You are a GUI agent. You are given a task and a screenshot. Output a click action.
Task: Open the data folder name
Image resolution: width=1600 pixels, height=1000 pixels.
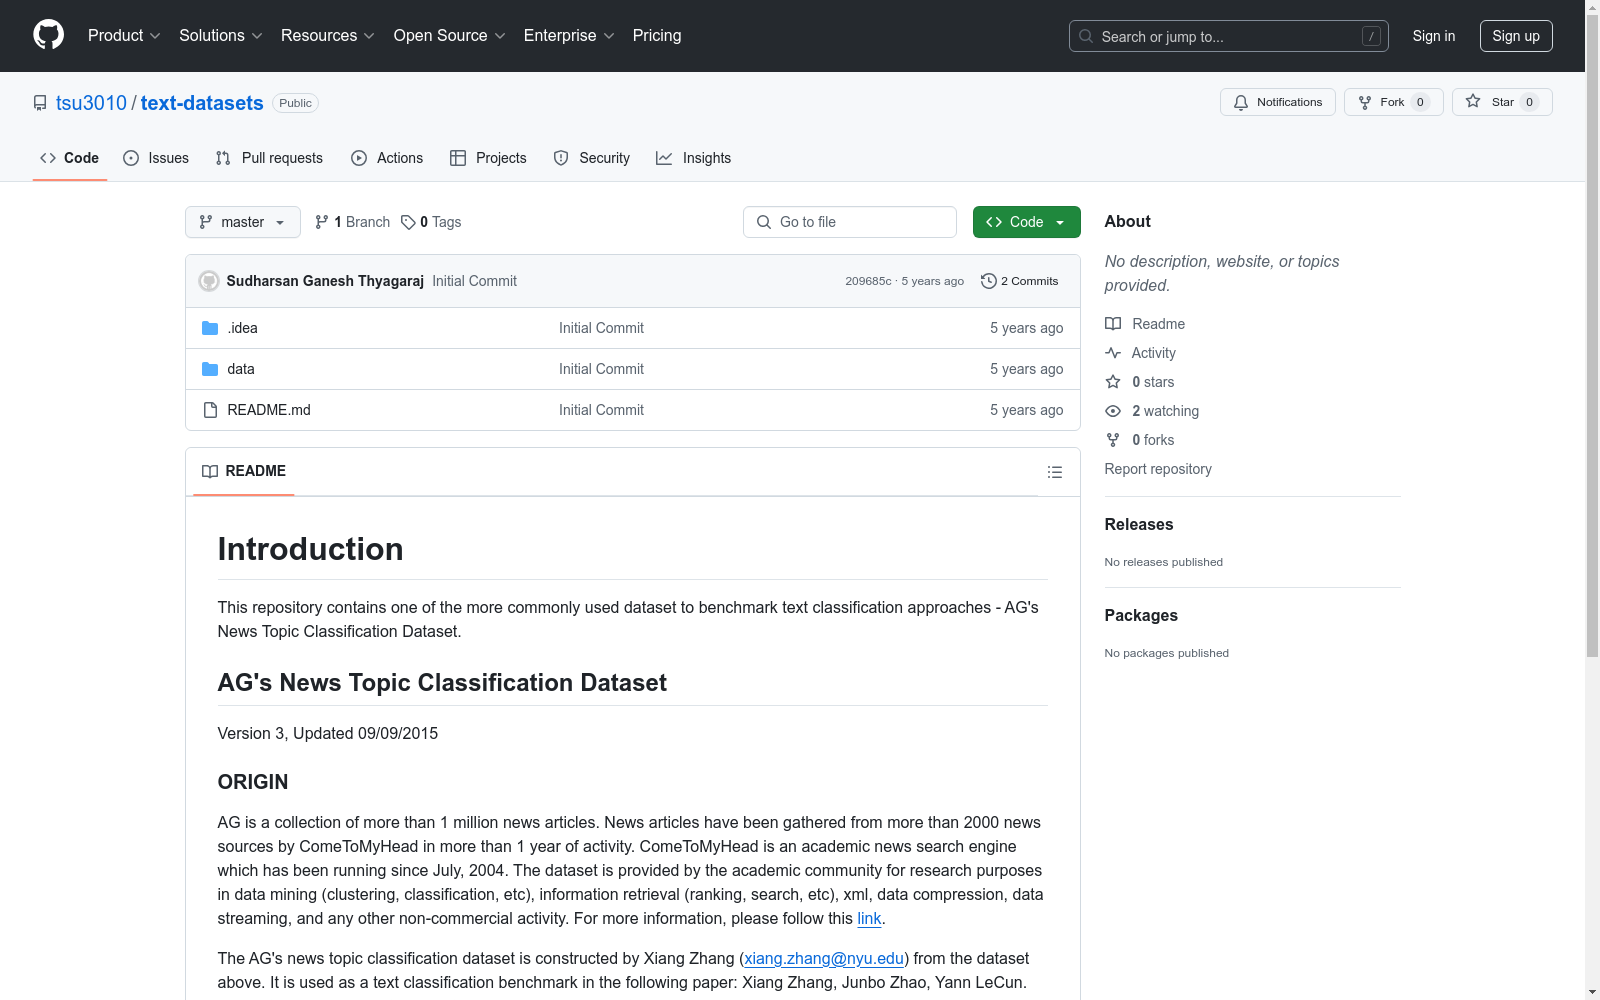click(x=241, y=369)
